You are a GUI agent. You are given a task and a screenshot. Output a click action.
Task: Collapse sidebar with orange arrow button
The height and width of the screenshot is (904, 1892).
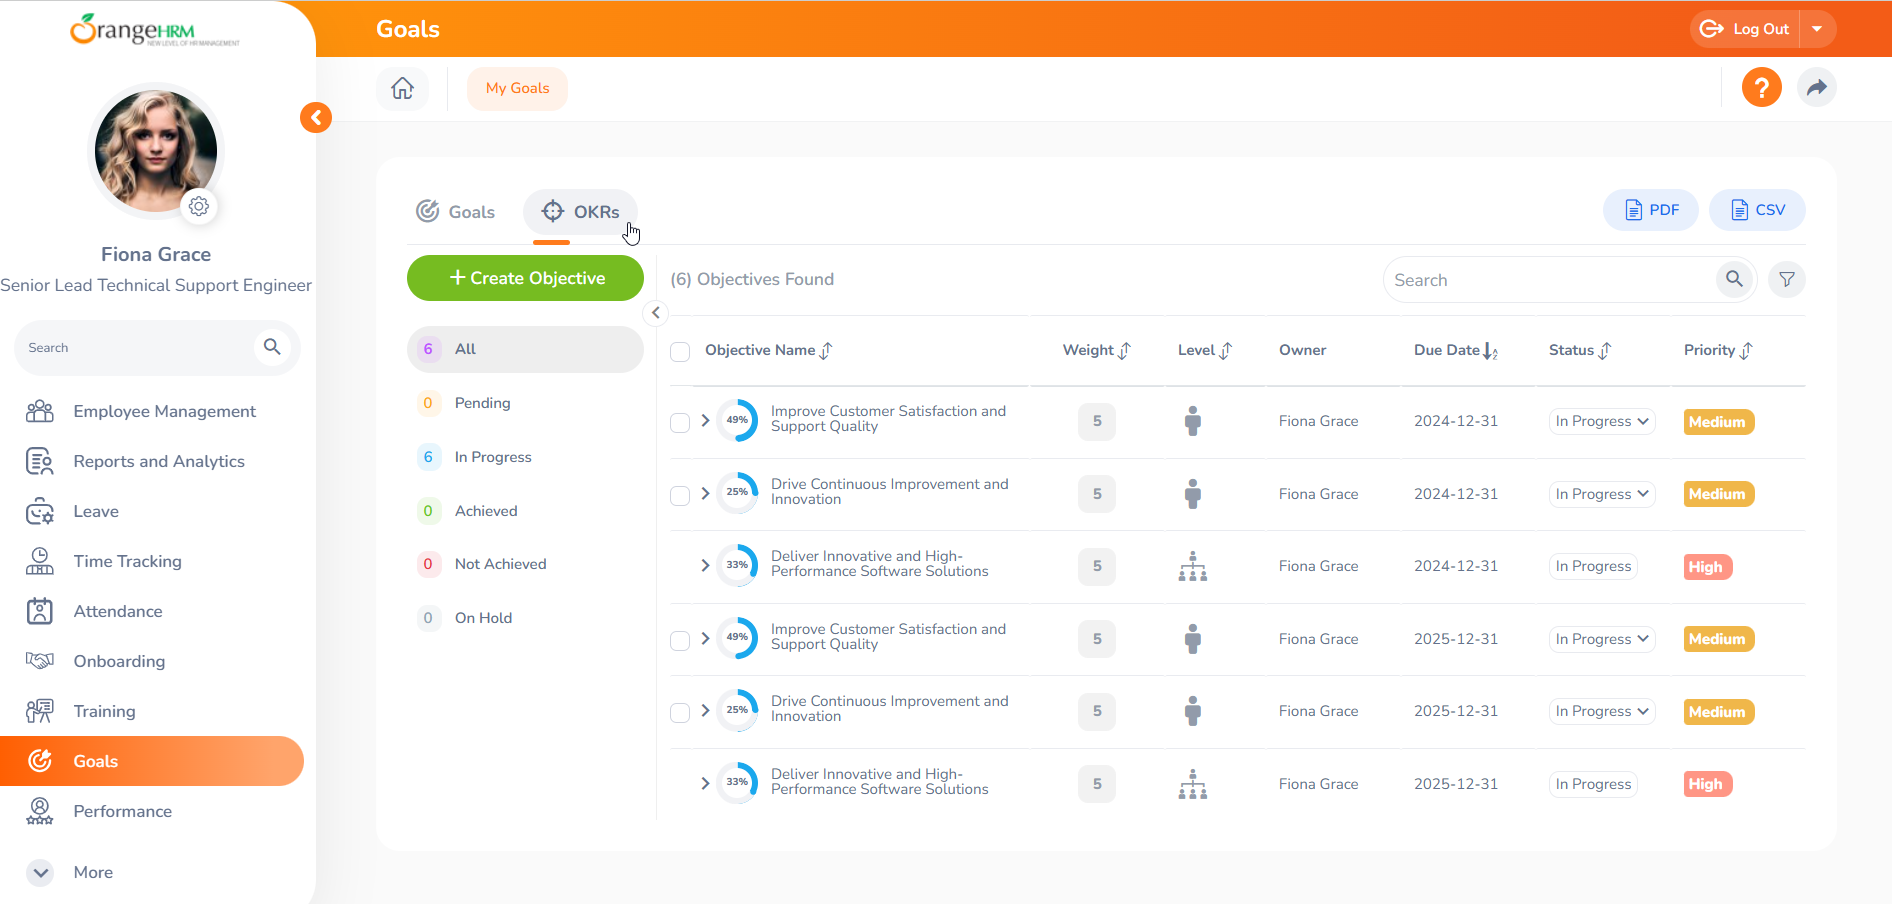pyautogui.click(x=316, y=118)
